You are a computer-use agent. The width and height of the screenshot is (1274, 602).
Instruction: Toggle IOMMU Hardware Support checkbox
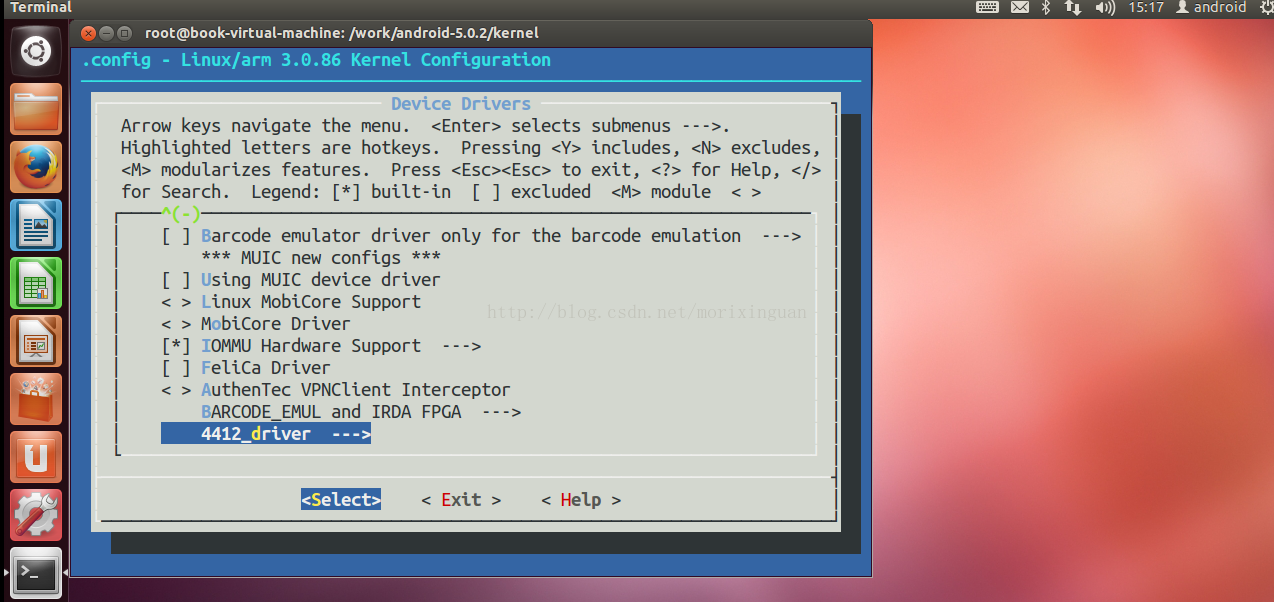point(176,346)
